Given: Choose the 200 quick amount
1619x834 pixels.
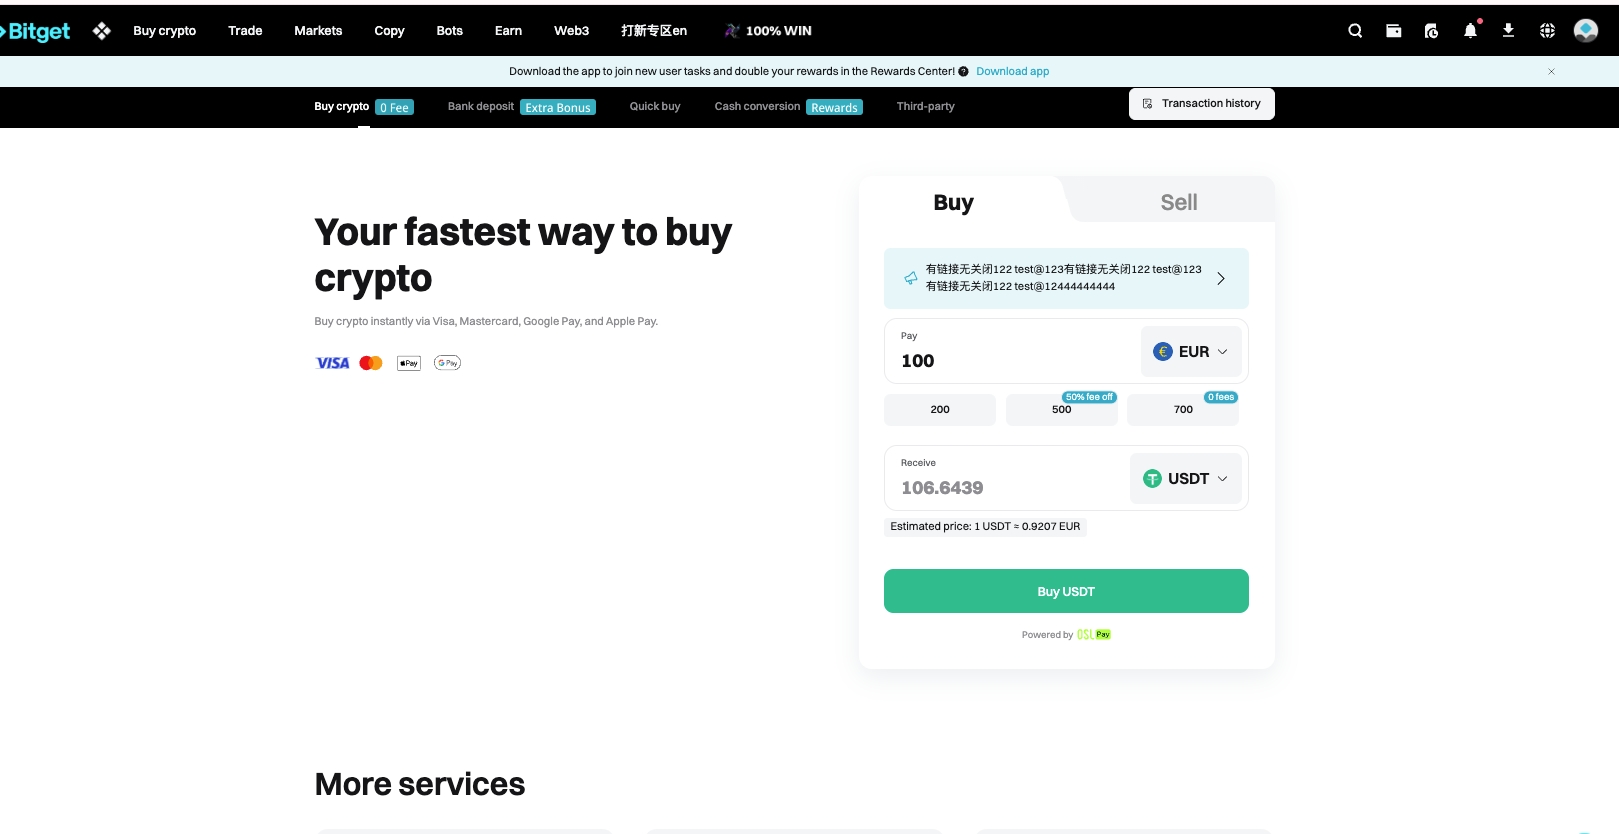Looking at the screenshot, I should 940,410.
